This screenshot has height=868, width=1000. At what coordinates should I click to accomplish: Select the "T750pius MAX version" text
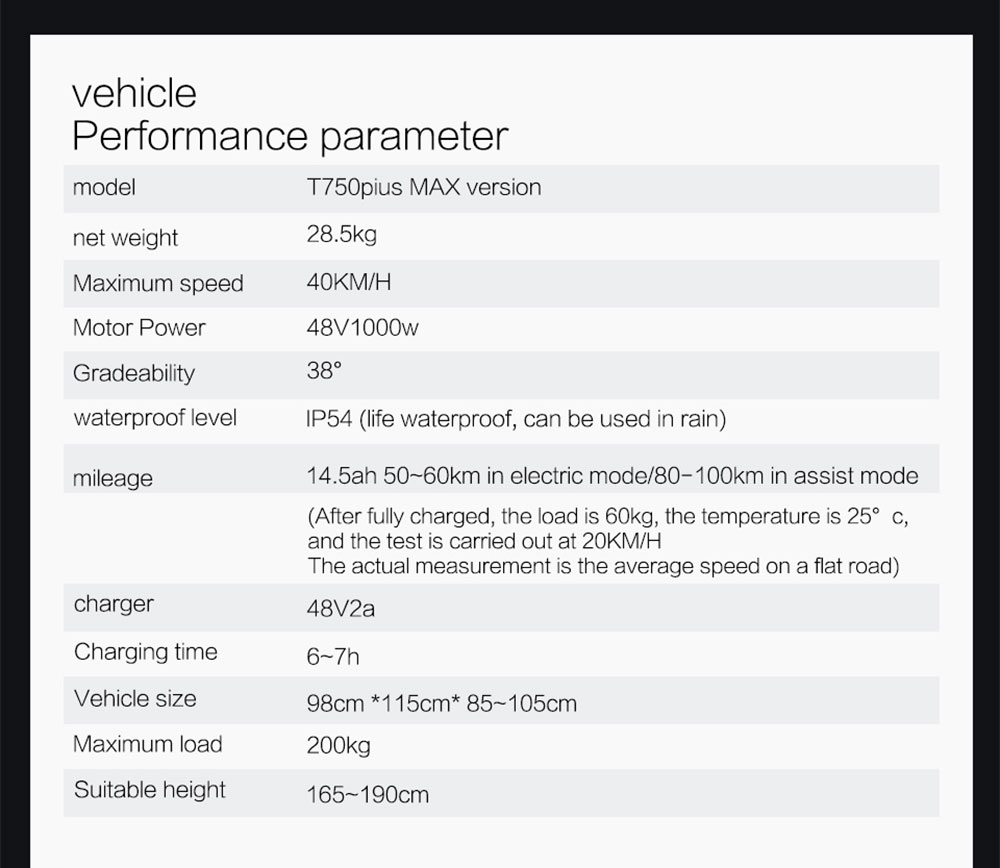point(423,188)
